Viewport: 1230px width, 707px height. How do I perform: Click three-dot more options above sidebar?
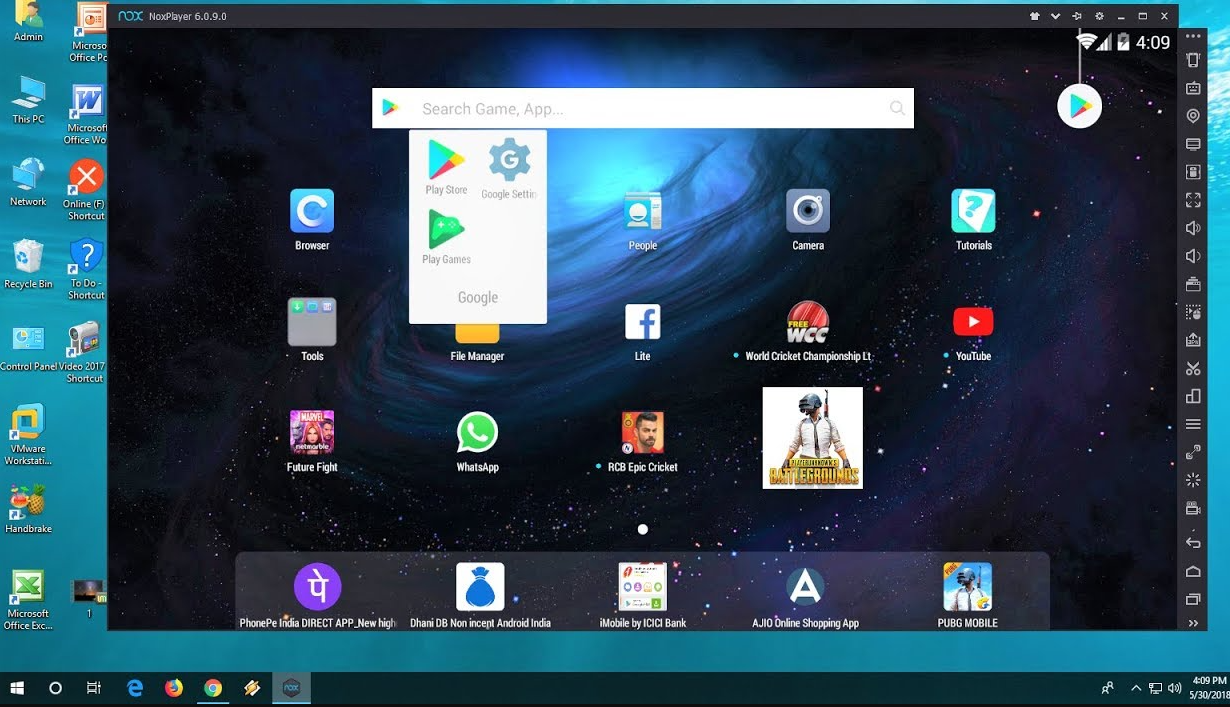click(1193, 36)
